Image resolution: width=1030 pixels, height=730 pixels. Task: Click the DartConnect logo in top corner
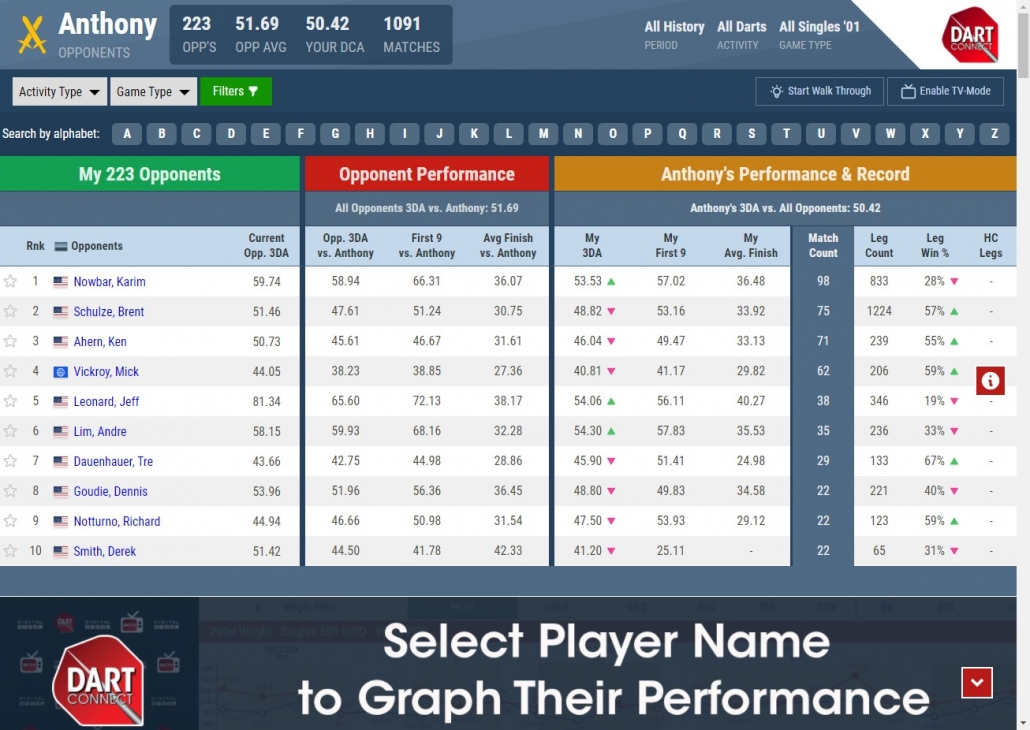click(969, 35)
